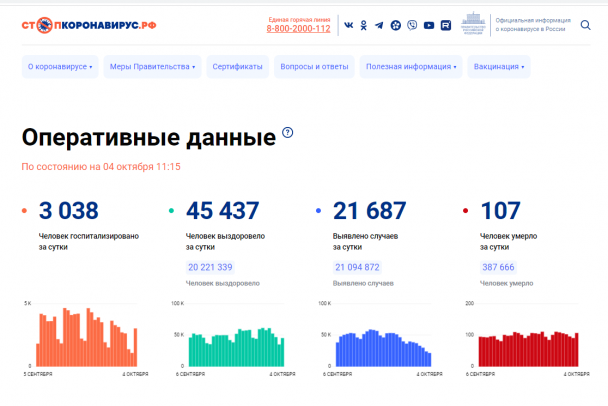This screenshot has height=406, width=608.
Task: Go to "Вопросы и ответы" section
Action: point(314,67)
